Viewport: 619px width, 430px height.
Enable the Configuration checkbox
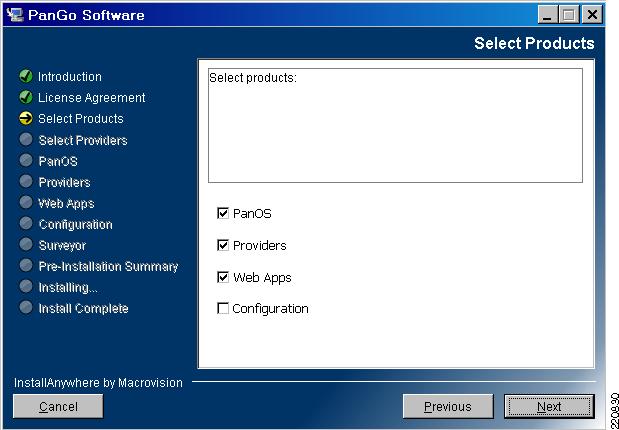pyautogui.click(x=223, y=308)
